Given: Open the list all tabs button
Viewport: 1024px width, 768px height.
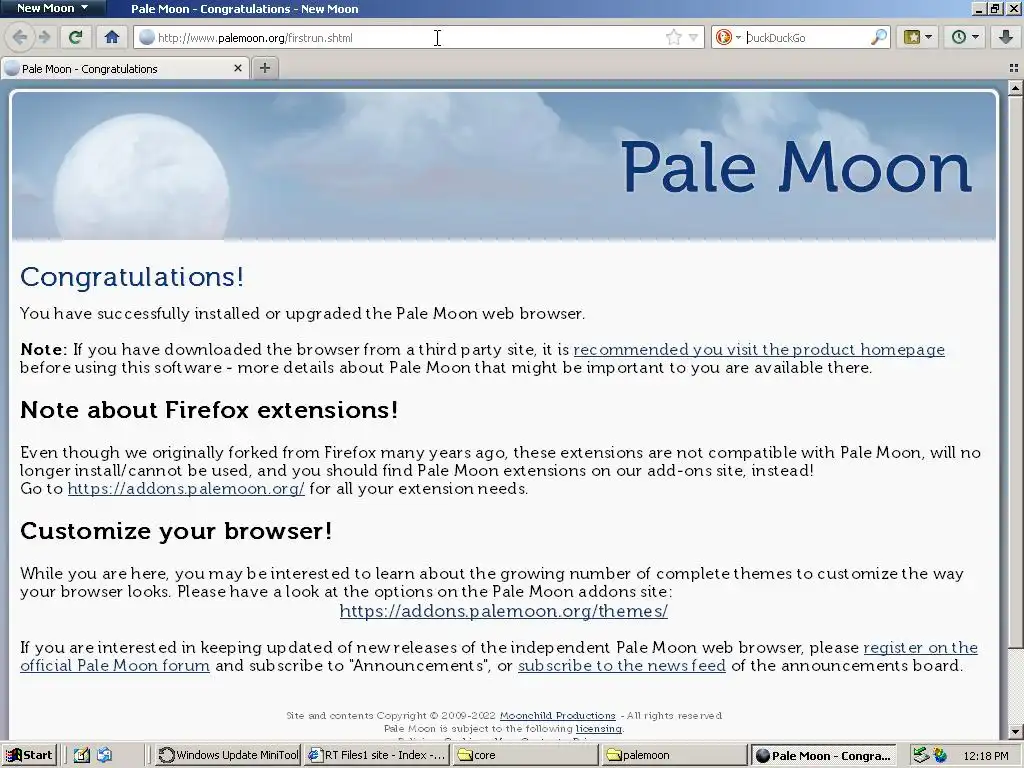Looking at the screenshot, I should point(1014,68).
